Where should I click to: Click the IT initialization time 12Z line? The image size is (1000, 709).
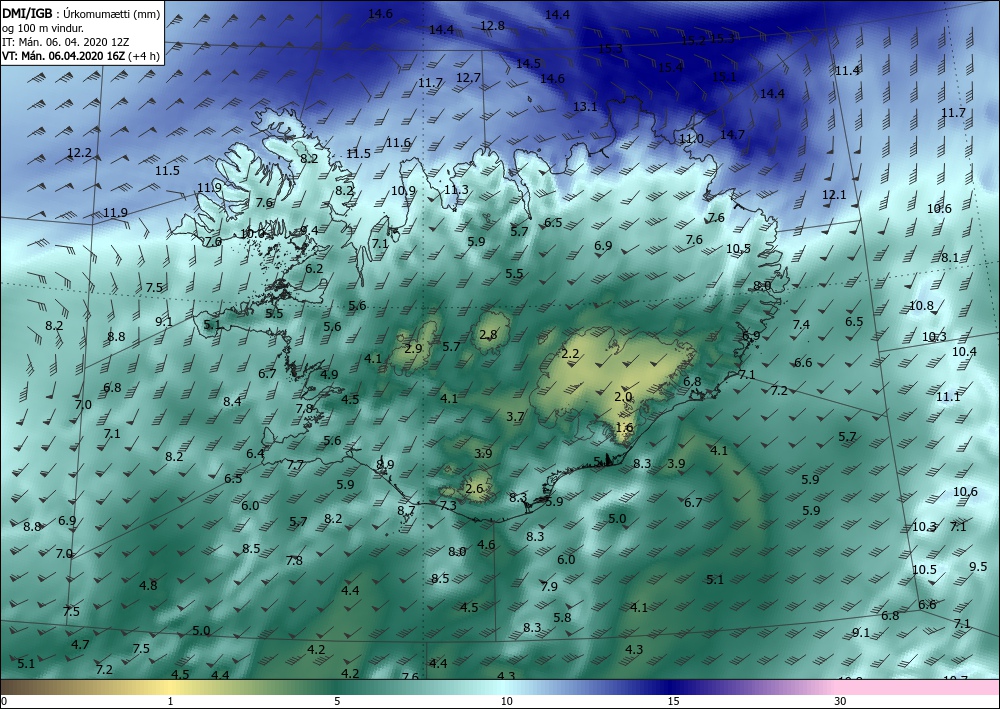(x=66, y=42)
